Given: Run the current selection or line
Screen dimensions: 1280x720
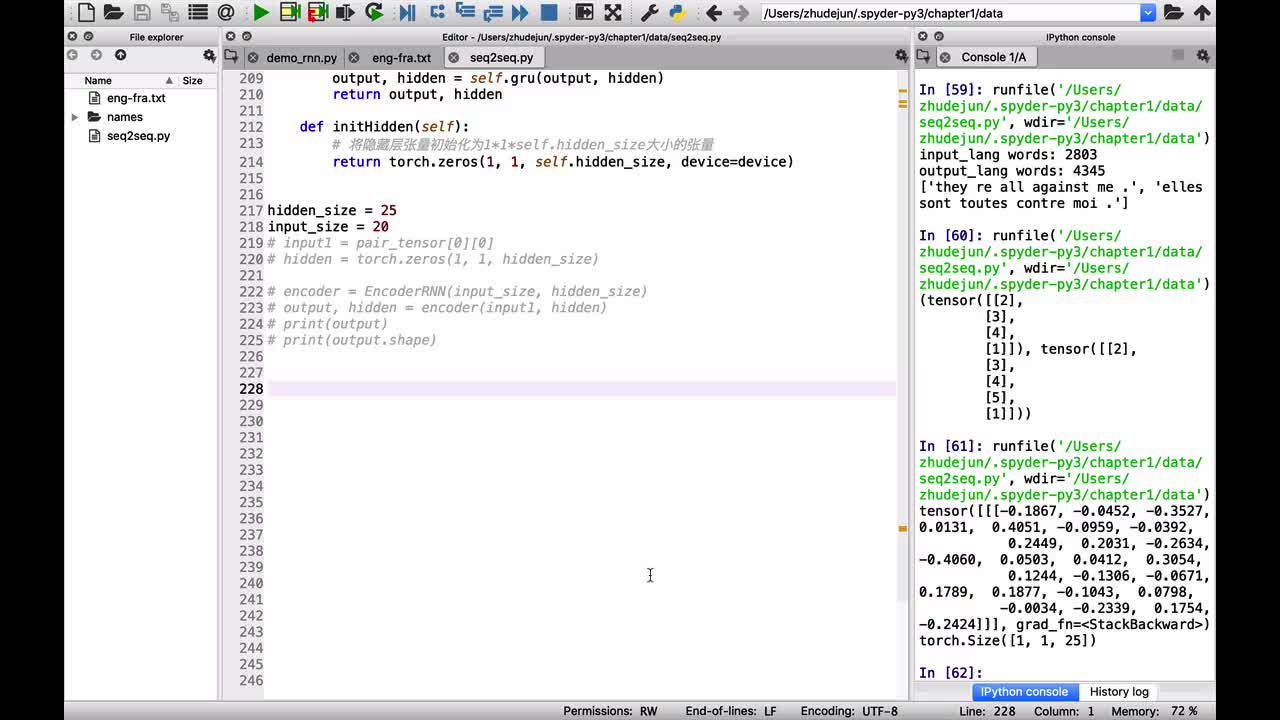Looking at the screenshot, I should pos(346,13).
